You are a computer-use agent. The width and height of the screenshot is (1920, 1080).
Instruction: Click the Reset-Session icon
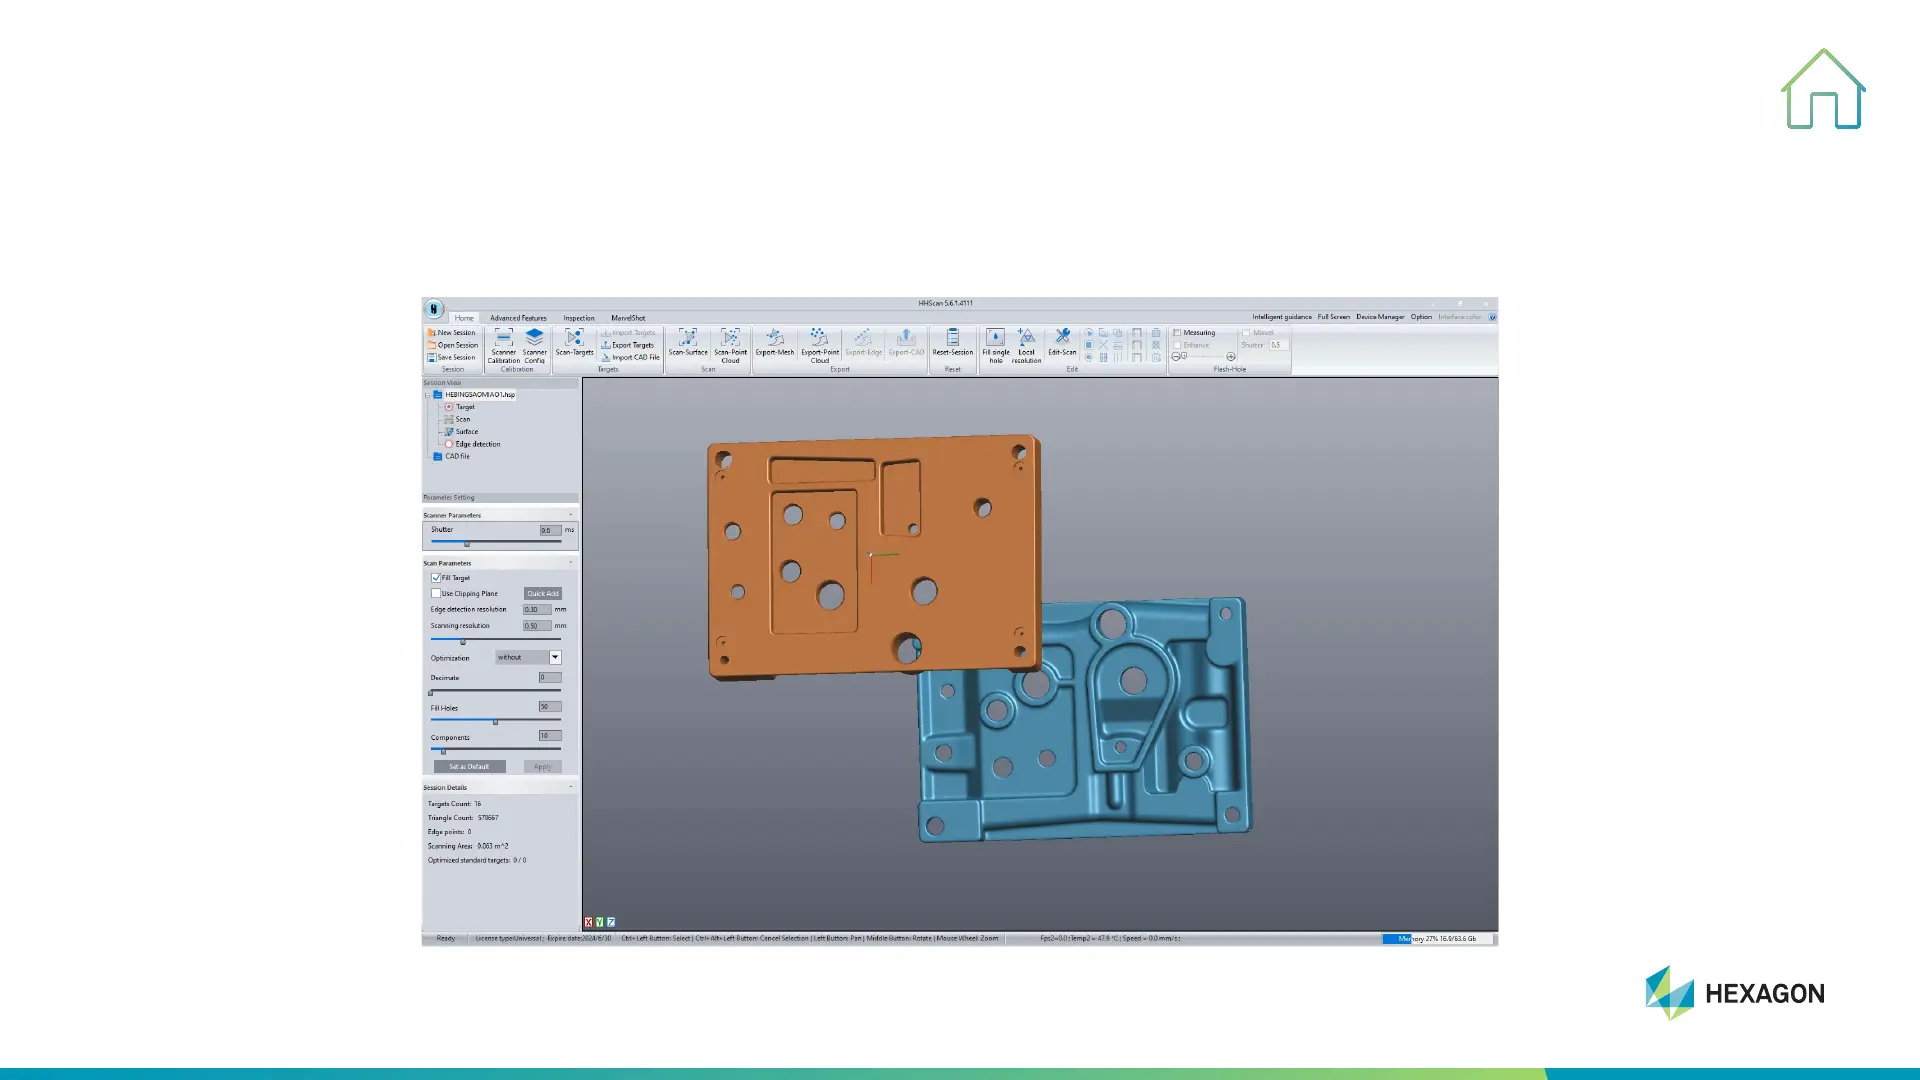(952, 339)
